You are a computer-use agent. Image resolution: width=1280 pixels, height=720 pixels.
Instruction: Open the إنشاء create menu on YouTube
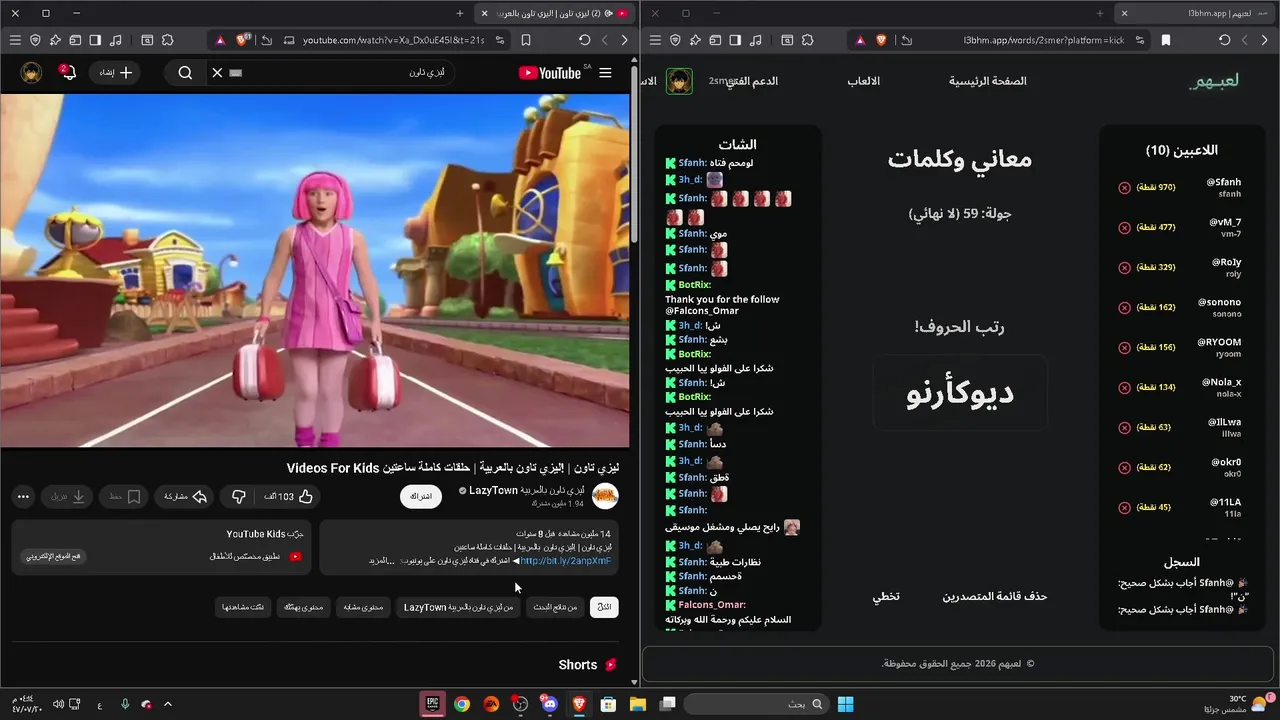click(x=115, y=73)
